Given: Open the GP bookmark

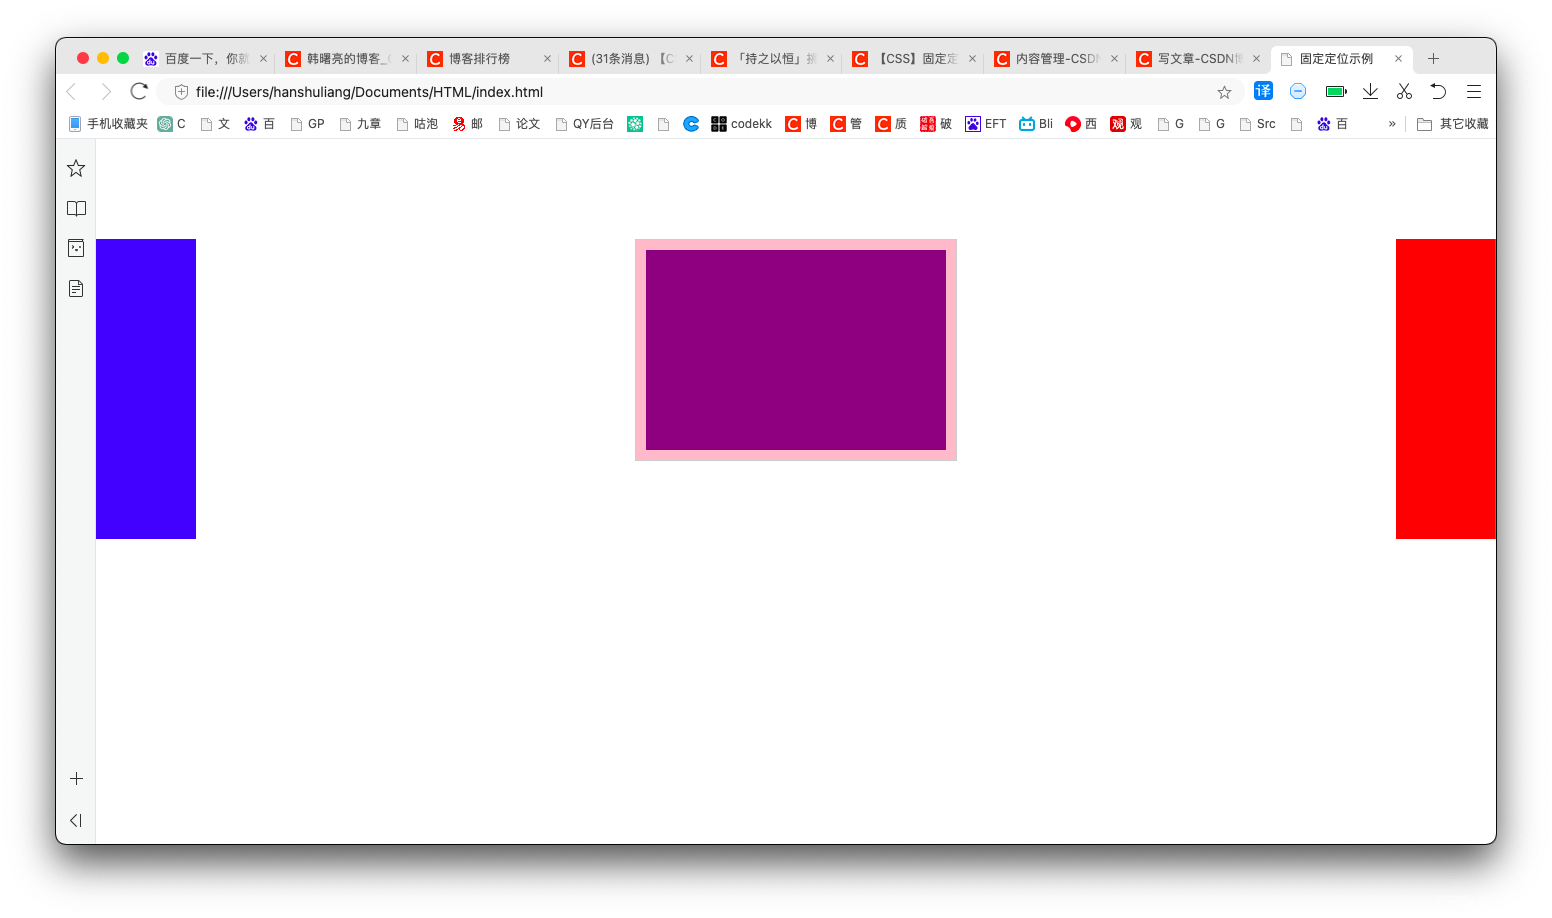Looking at the screenshot, I should (307, 124).
